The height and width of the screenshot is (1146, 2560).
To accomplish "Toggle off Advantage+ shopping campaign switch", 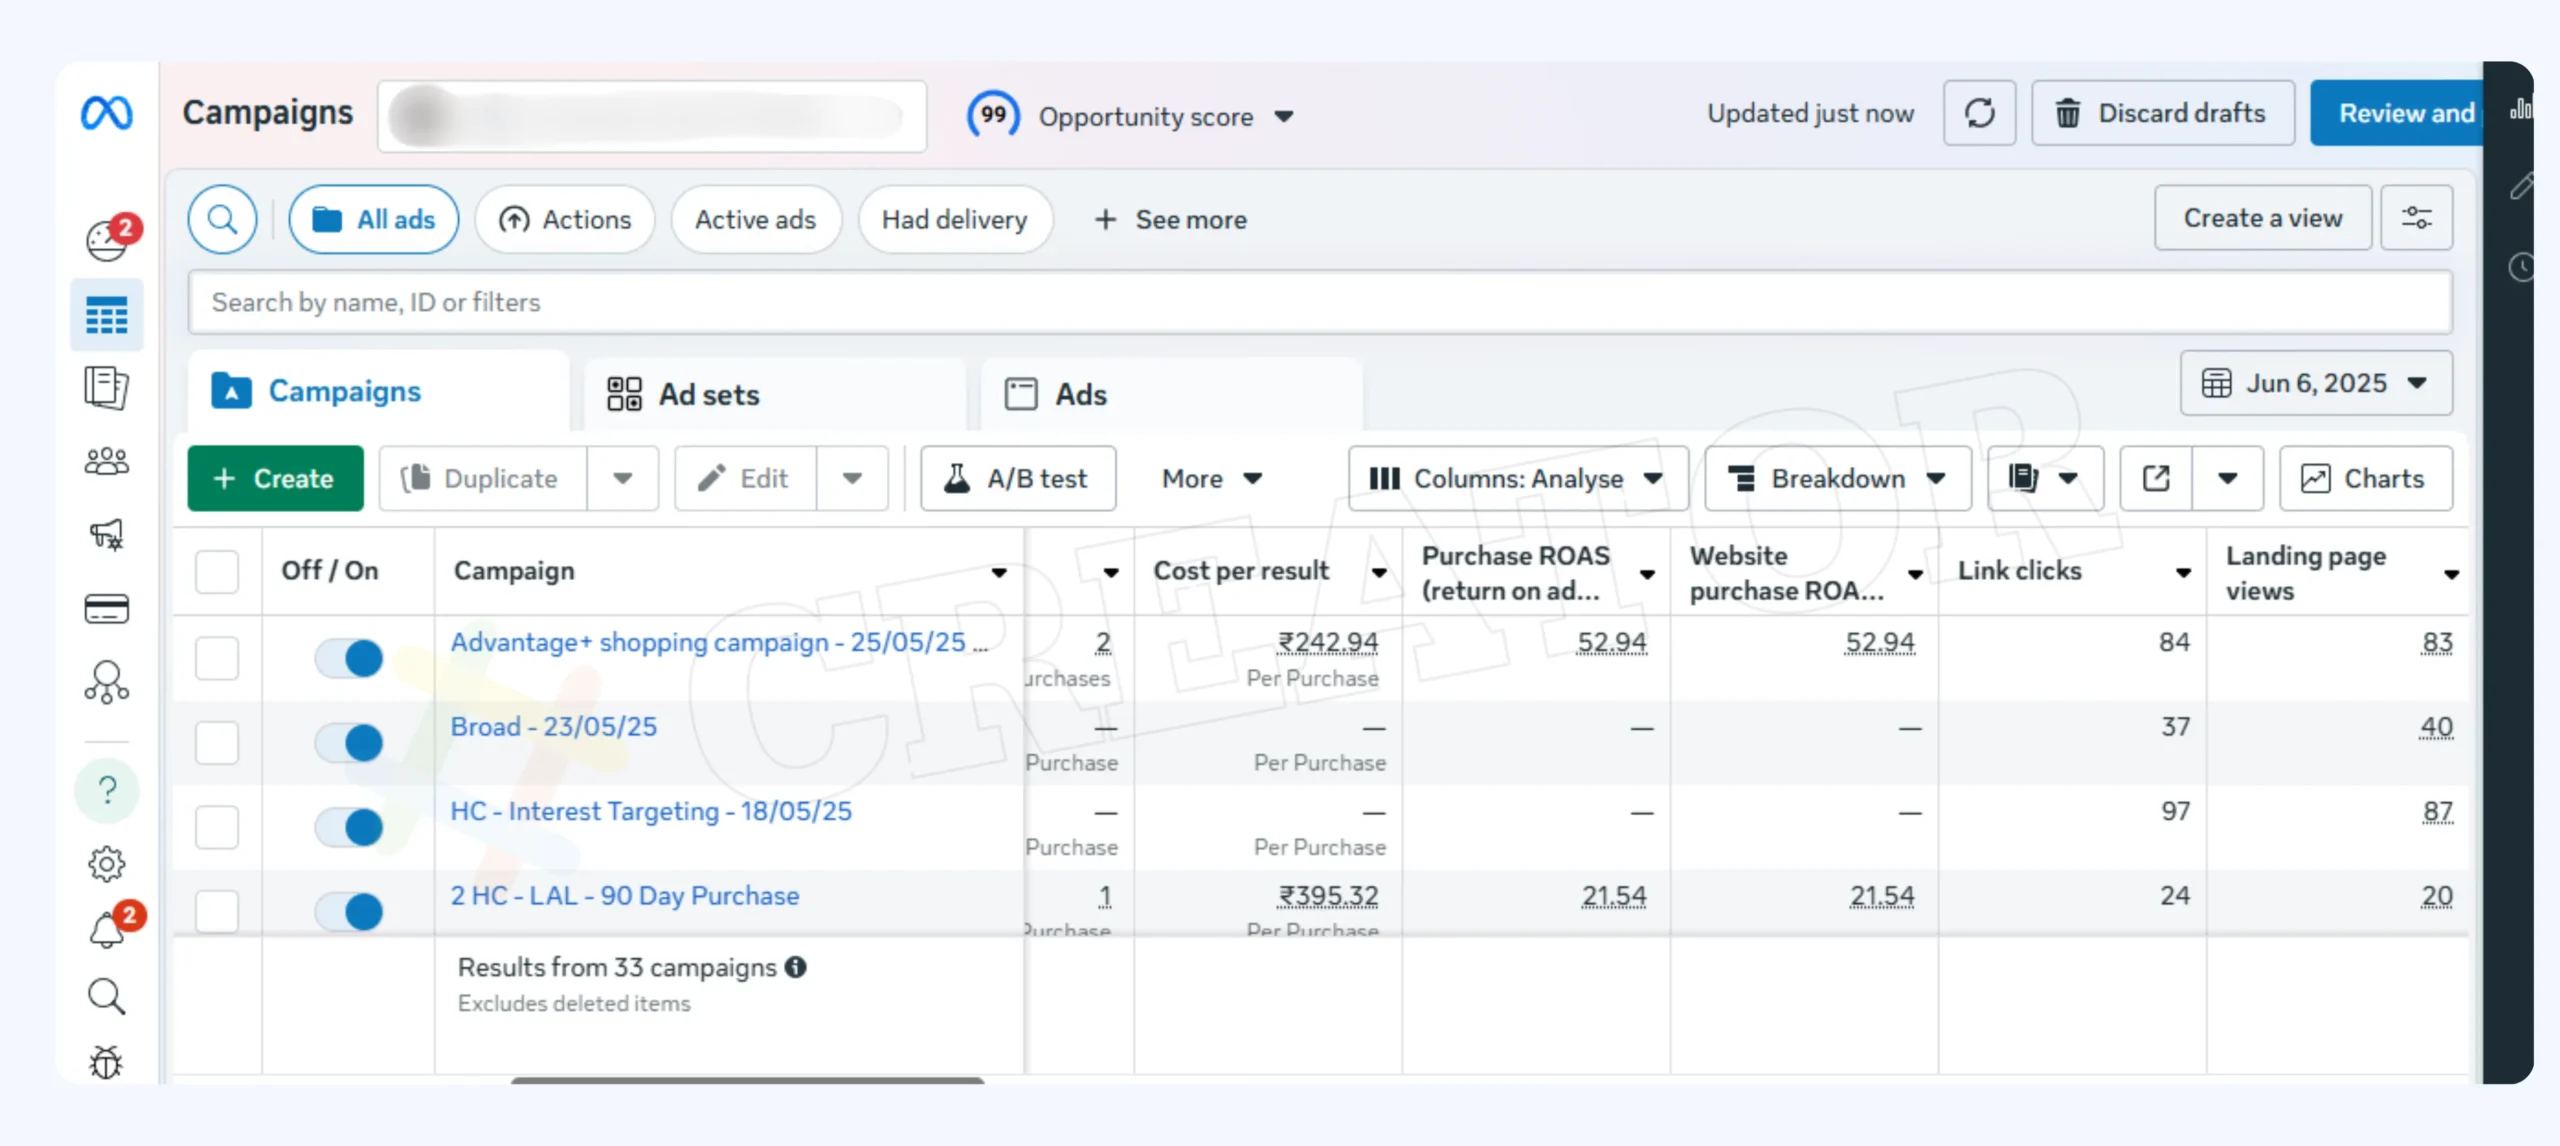I will coord(349,658).
